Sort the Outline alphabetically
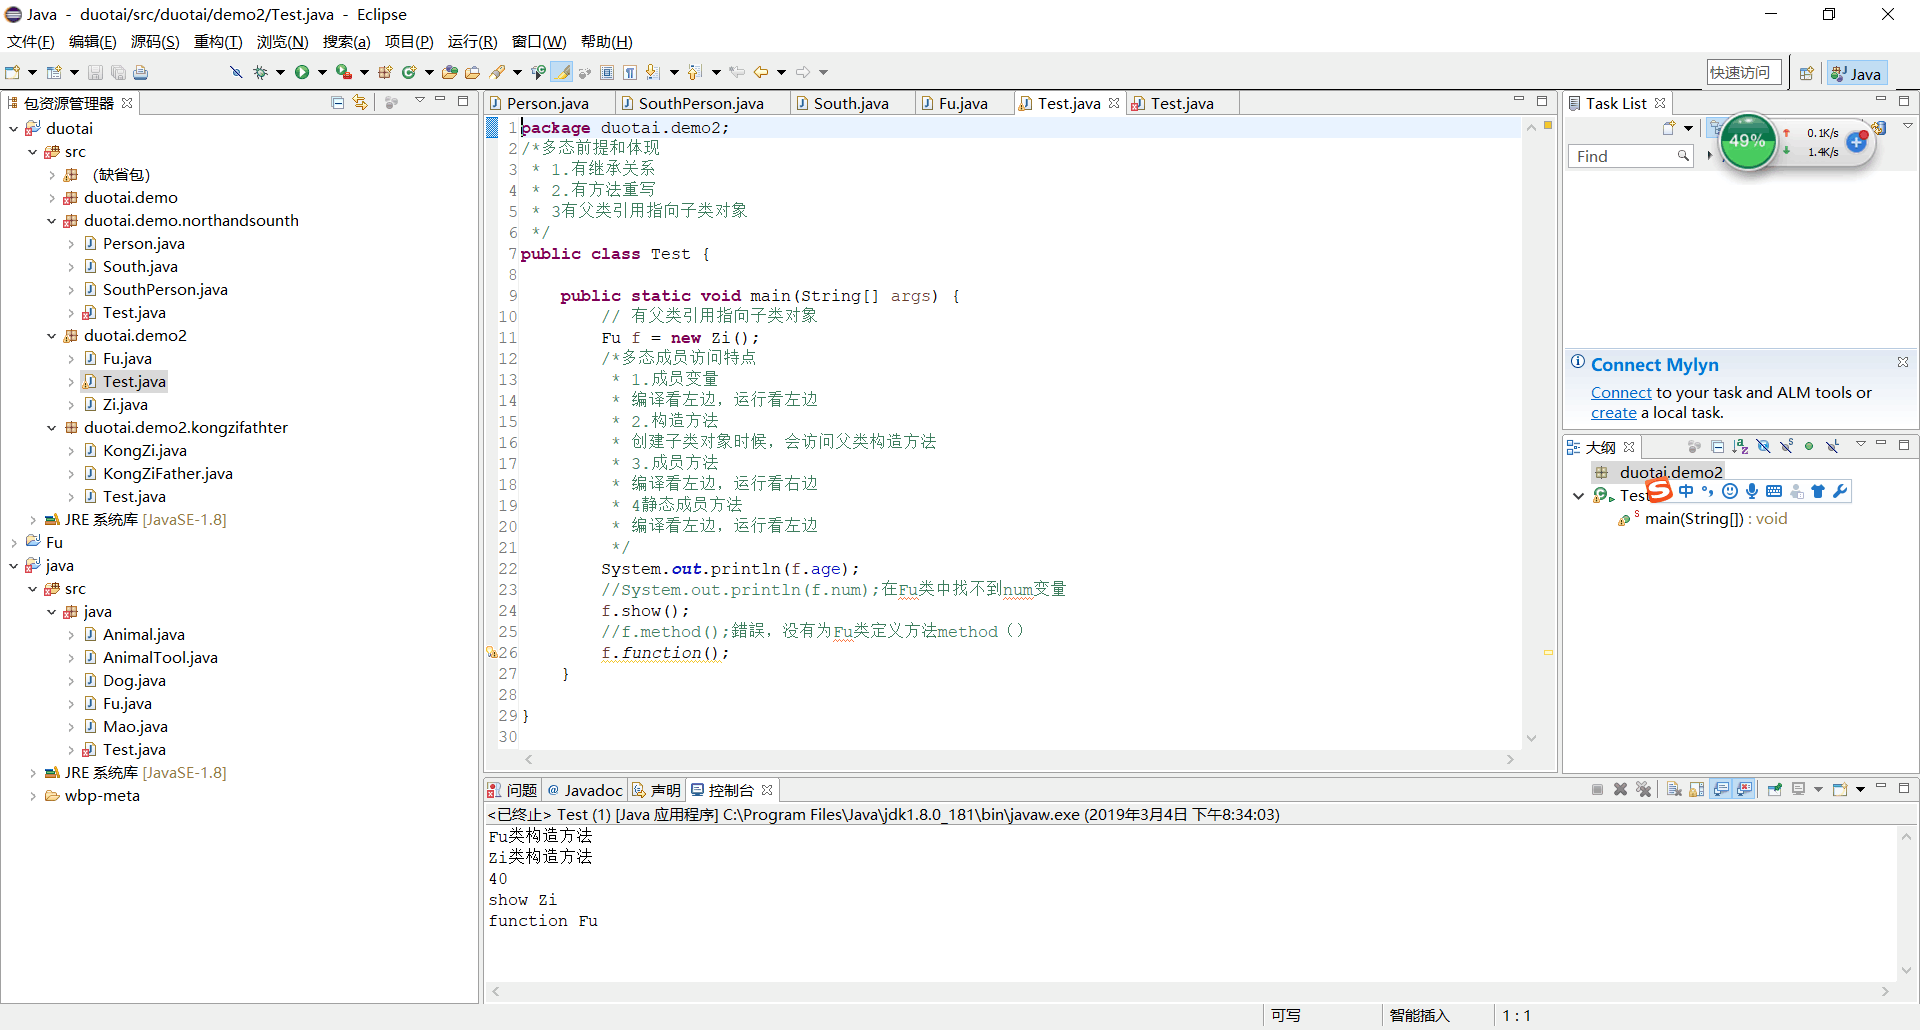The height and width of the screenshot is (1030, 1920). coord(1740,446)
